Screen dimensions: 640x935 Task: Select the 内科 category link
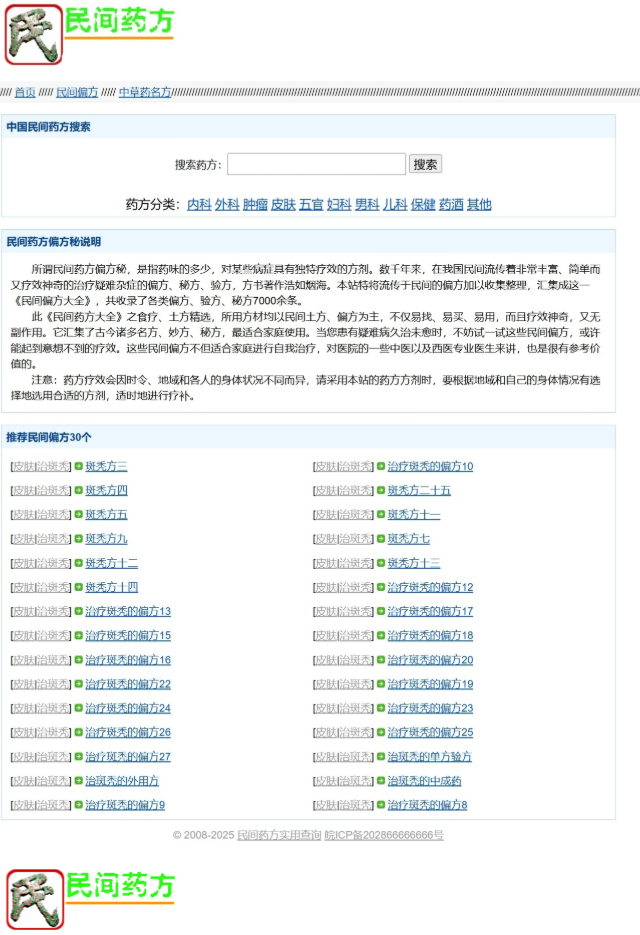click(199, 204)
